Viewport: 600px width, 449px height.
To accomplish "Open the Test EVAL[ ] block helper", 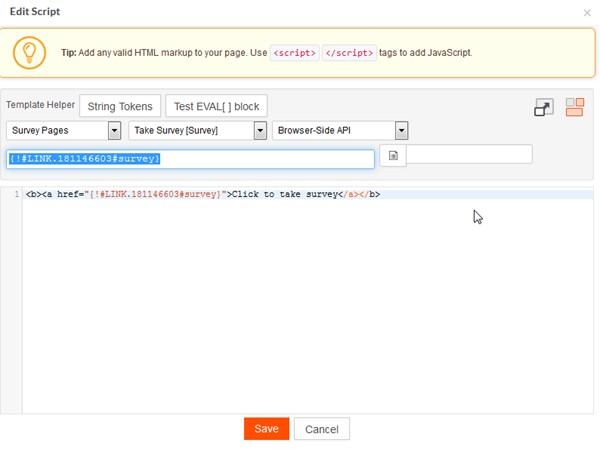I will 217,106.
